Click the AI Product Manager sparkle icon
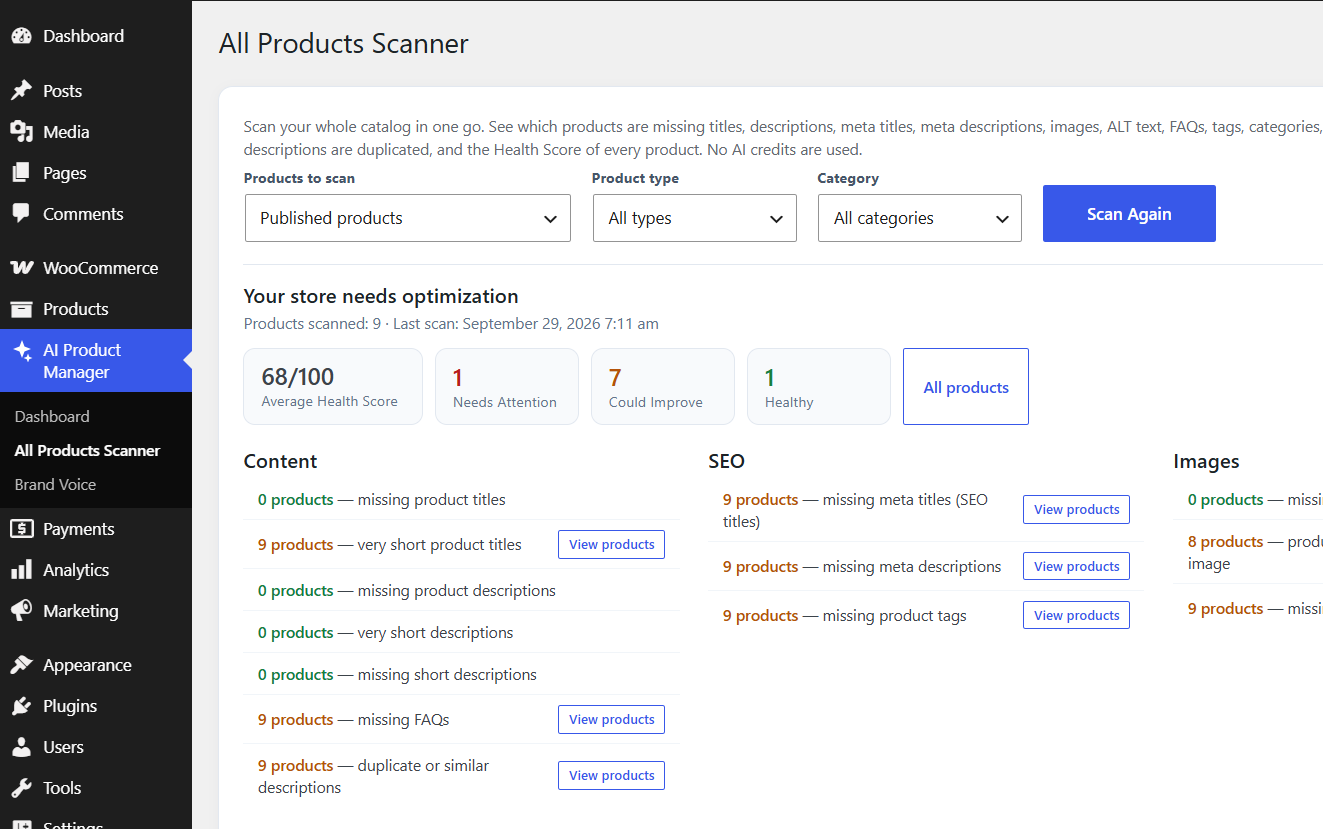 tap(21, 351)
